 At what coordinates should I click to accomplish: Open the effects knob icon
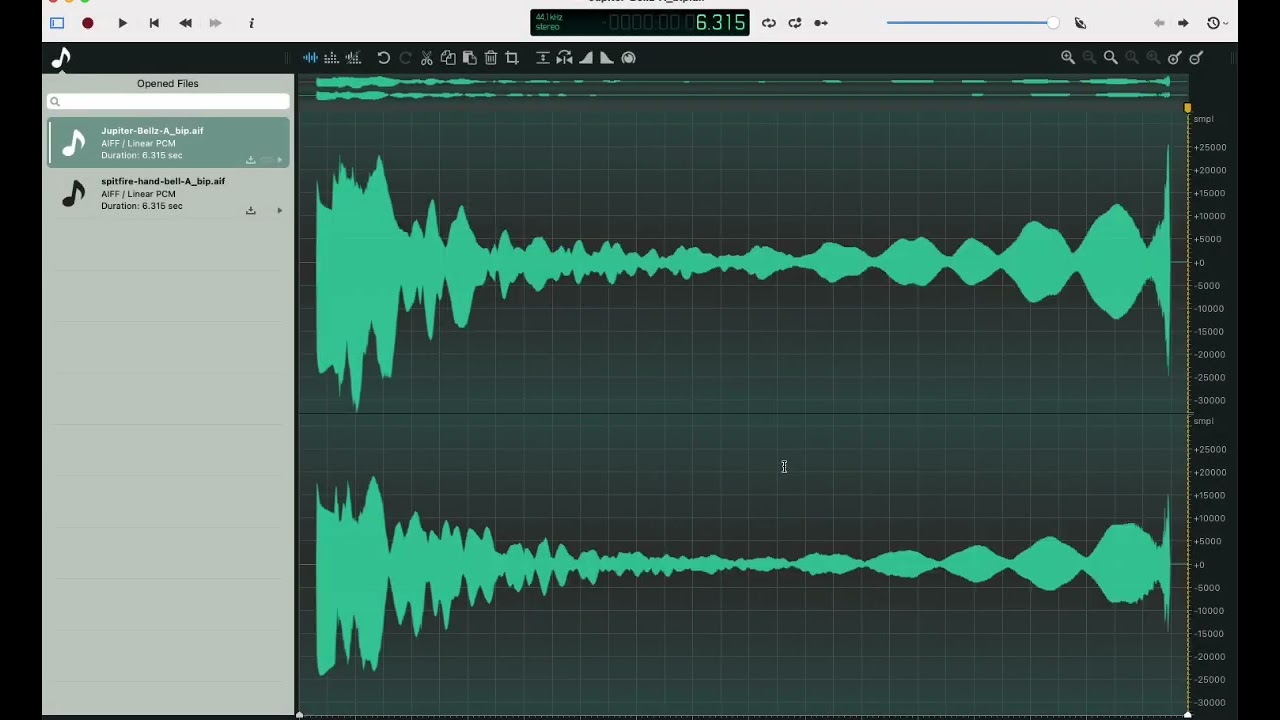pyautogui.click(x=628, y=58)
